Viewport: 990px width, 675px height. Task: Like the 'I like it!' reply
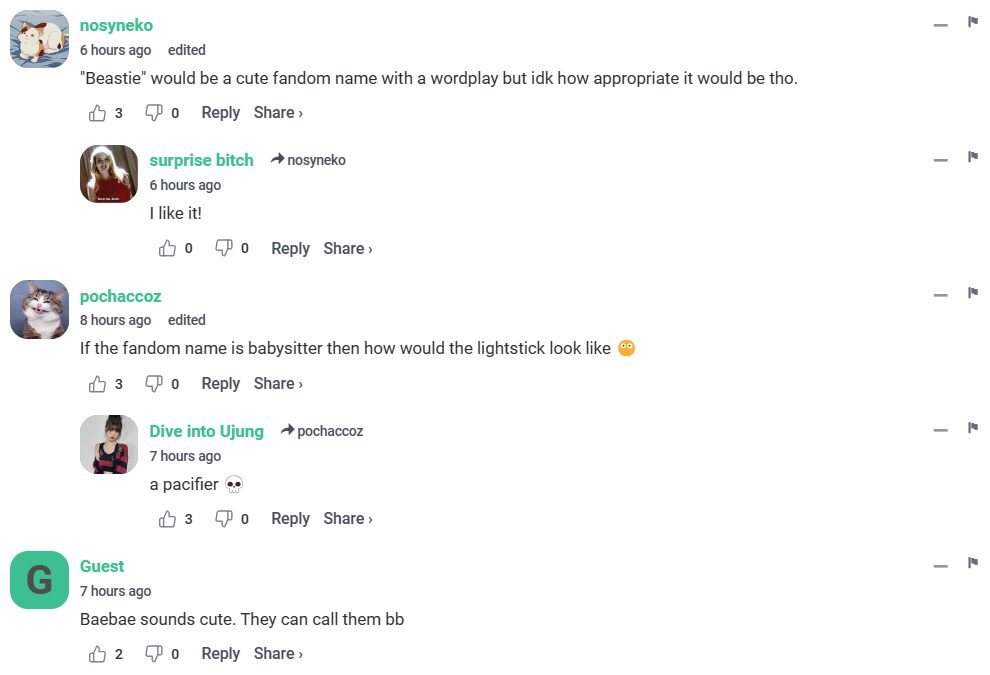[x=168, y=249]
